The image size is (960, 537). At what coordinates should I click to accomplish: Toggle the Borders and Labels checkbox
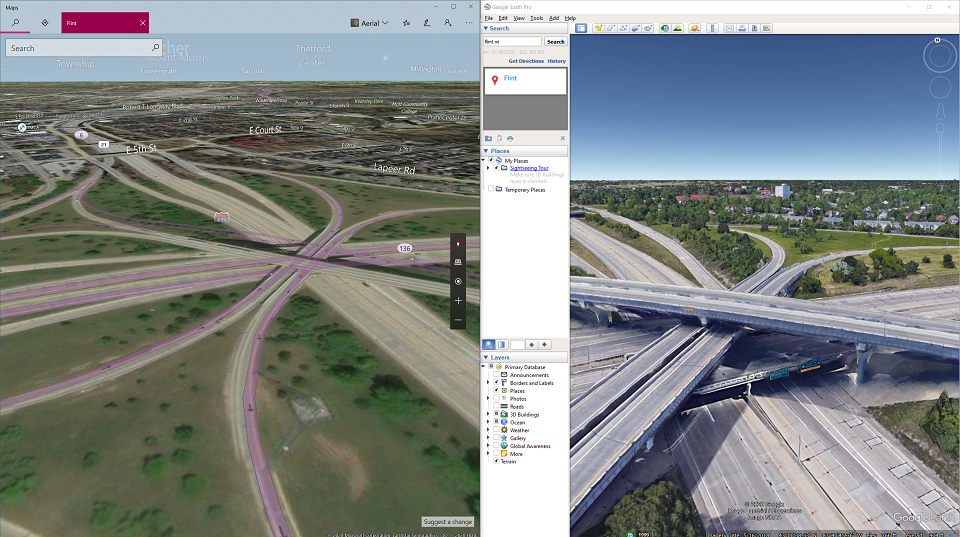(x=497, y=383)
